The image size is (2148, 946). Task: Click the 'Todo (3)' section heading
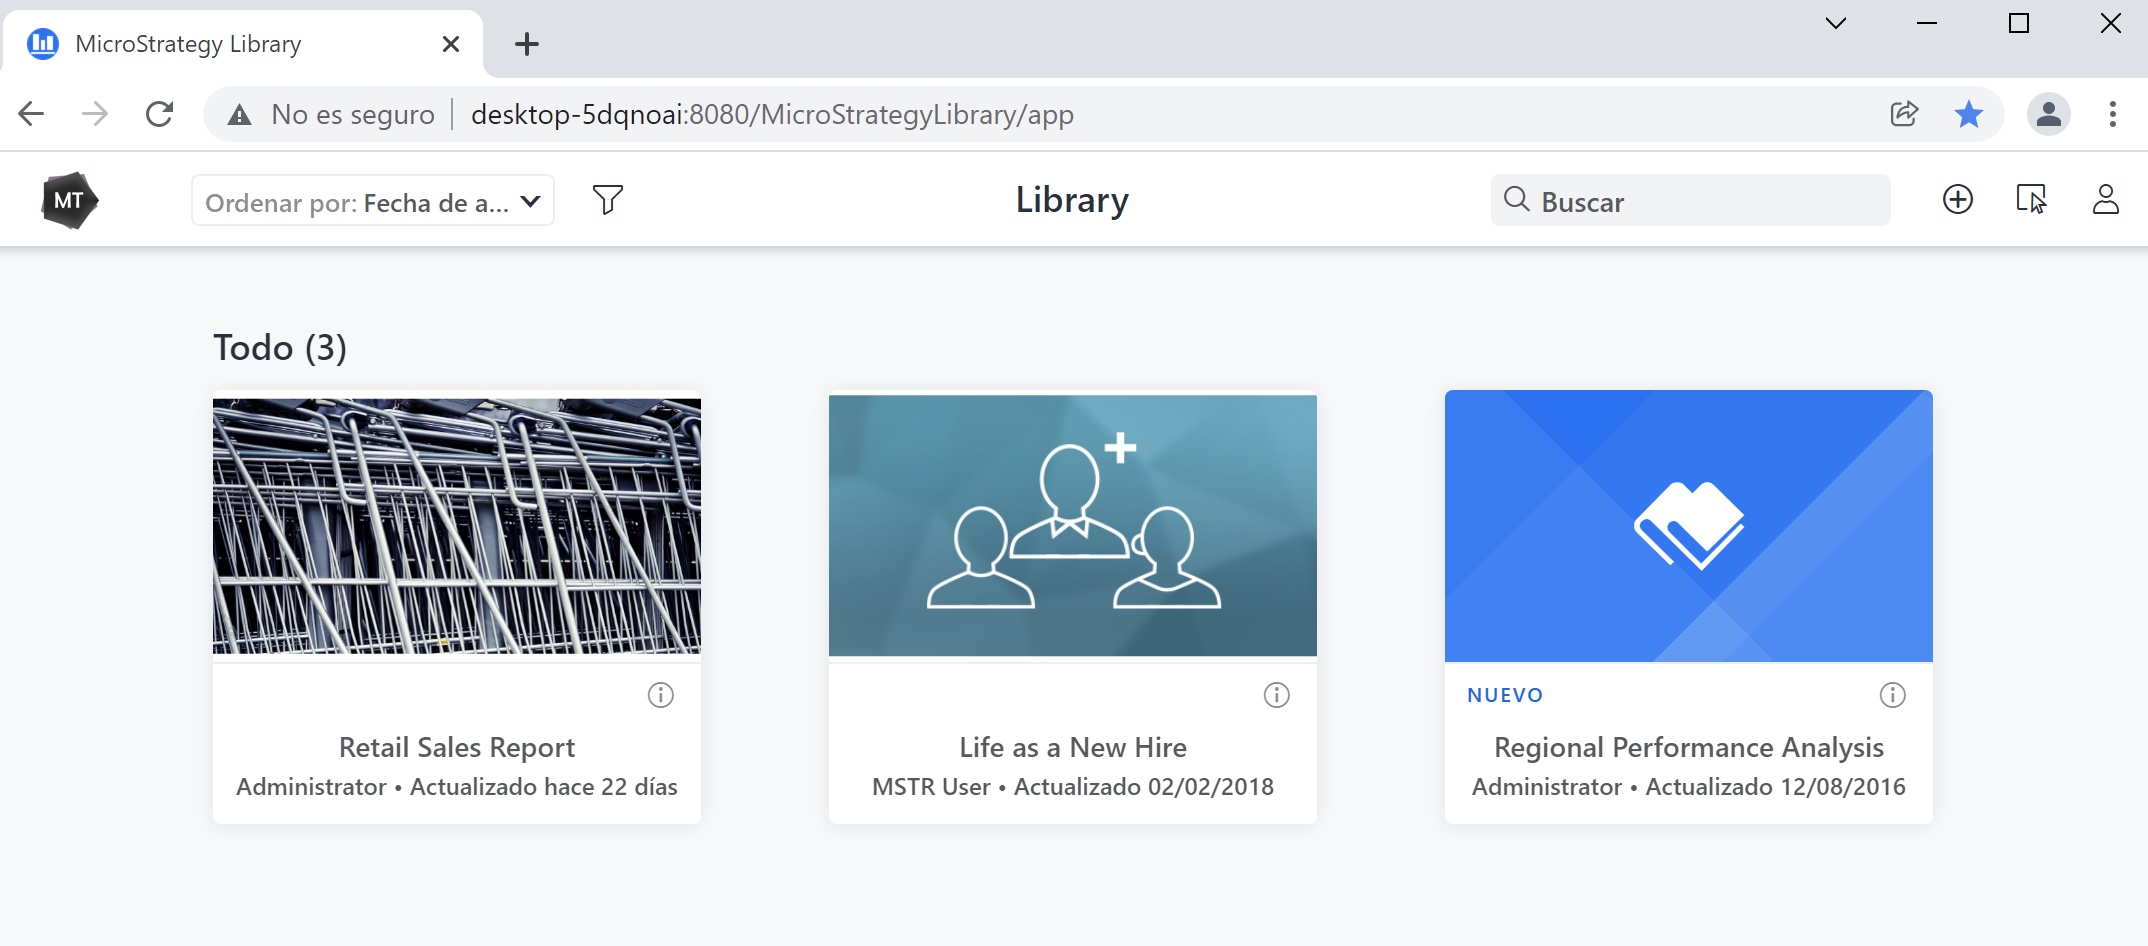280,348
